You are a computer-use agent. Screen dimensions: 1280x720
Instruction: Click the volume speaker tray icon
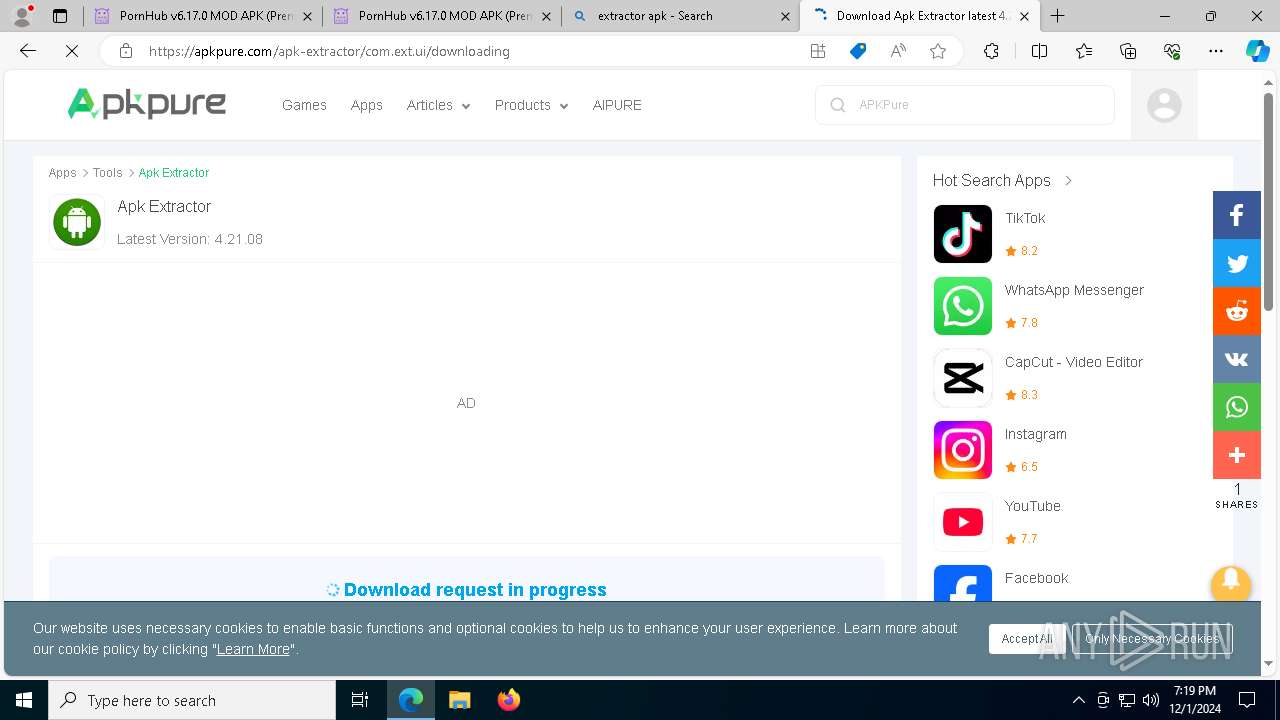point(1151,700)
